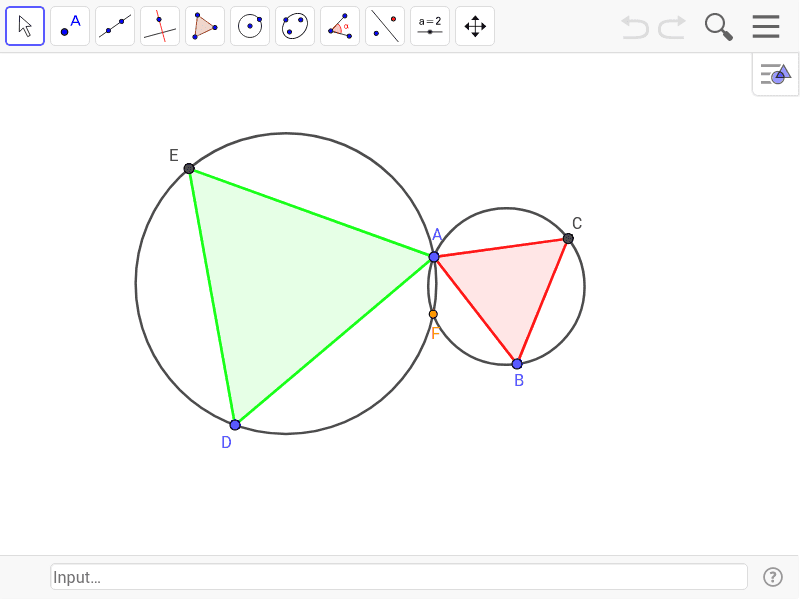
Task: Click point E on large circle
Action: [x=189, y=168]
